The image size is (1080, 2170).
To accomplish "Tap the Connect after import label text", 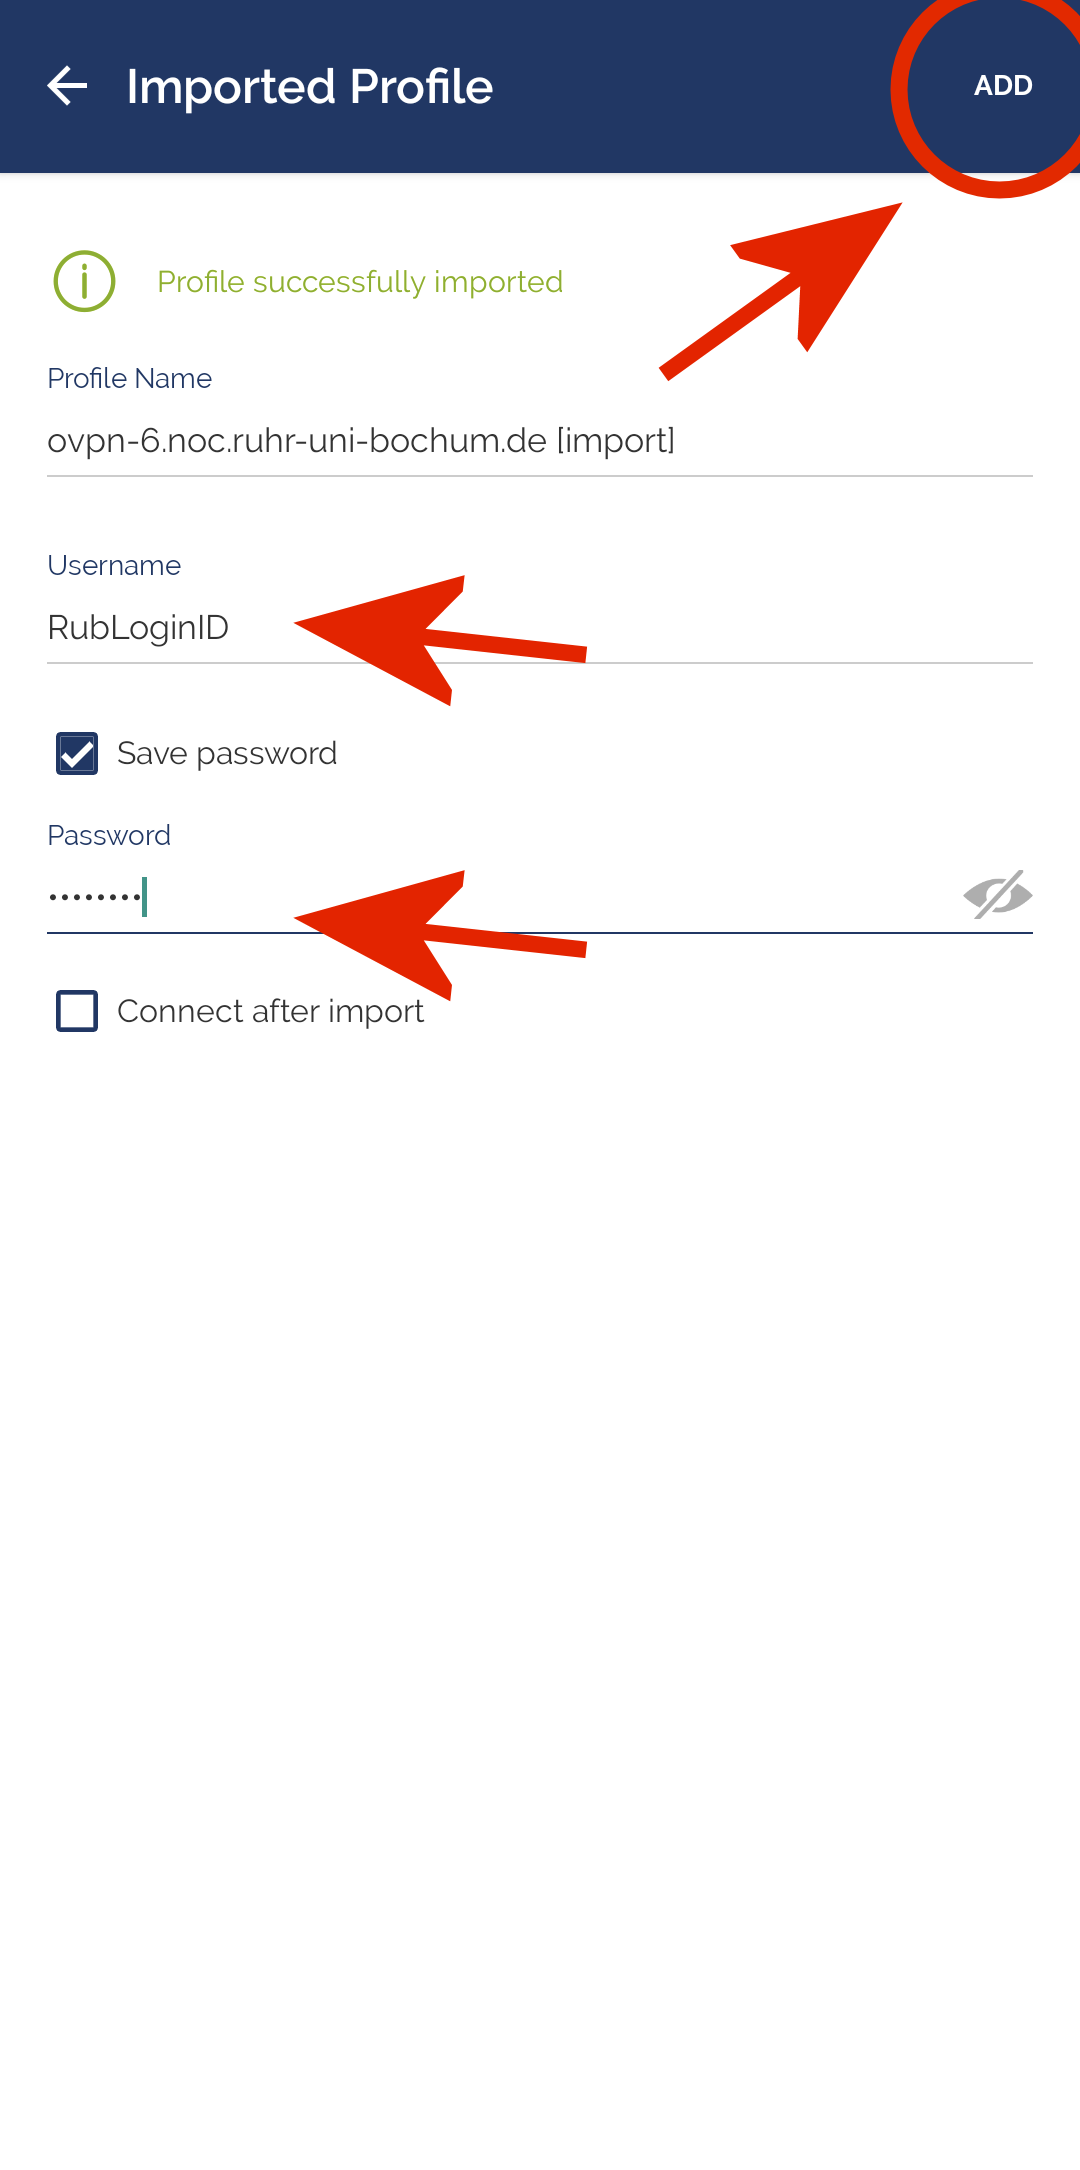I will tap(271, 1012).
